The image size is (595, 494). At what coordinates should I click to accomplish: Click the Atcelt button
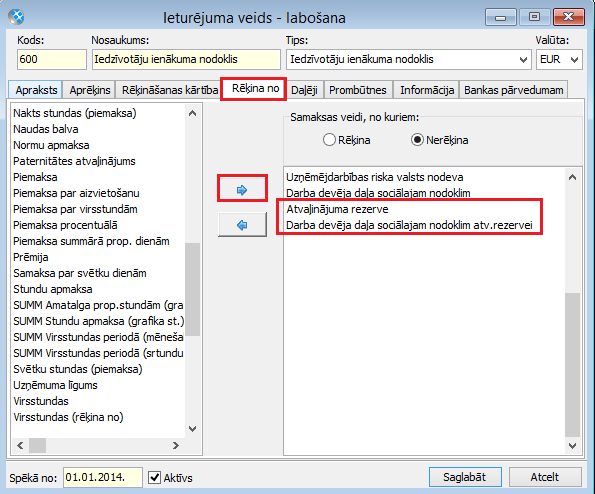pos(545,477)
